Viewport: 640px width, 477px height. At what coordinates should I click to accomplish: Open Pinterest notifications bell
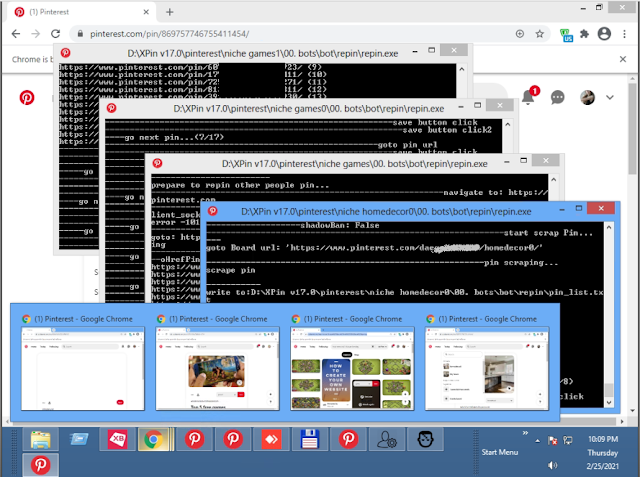(528, 97)
